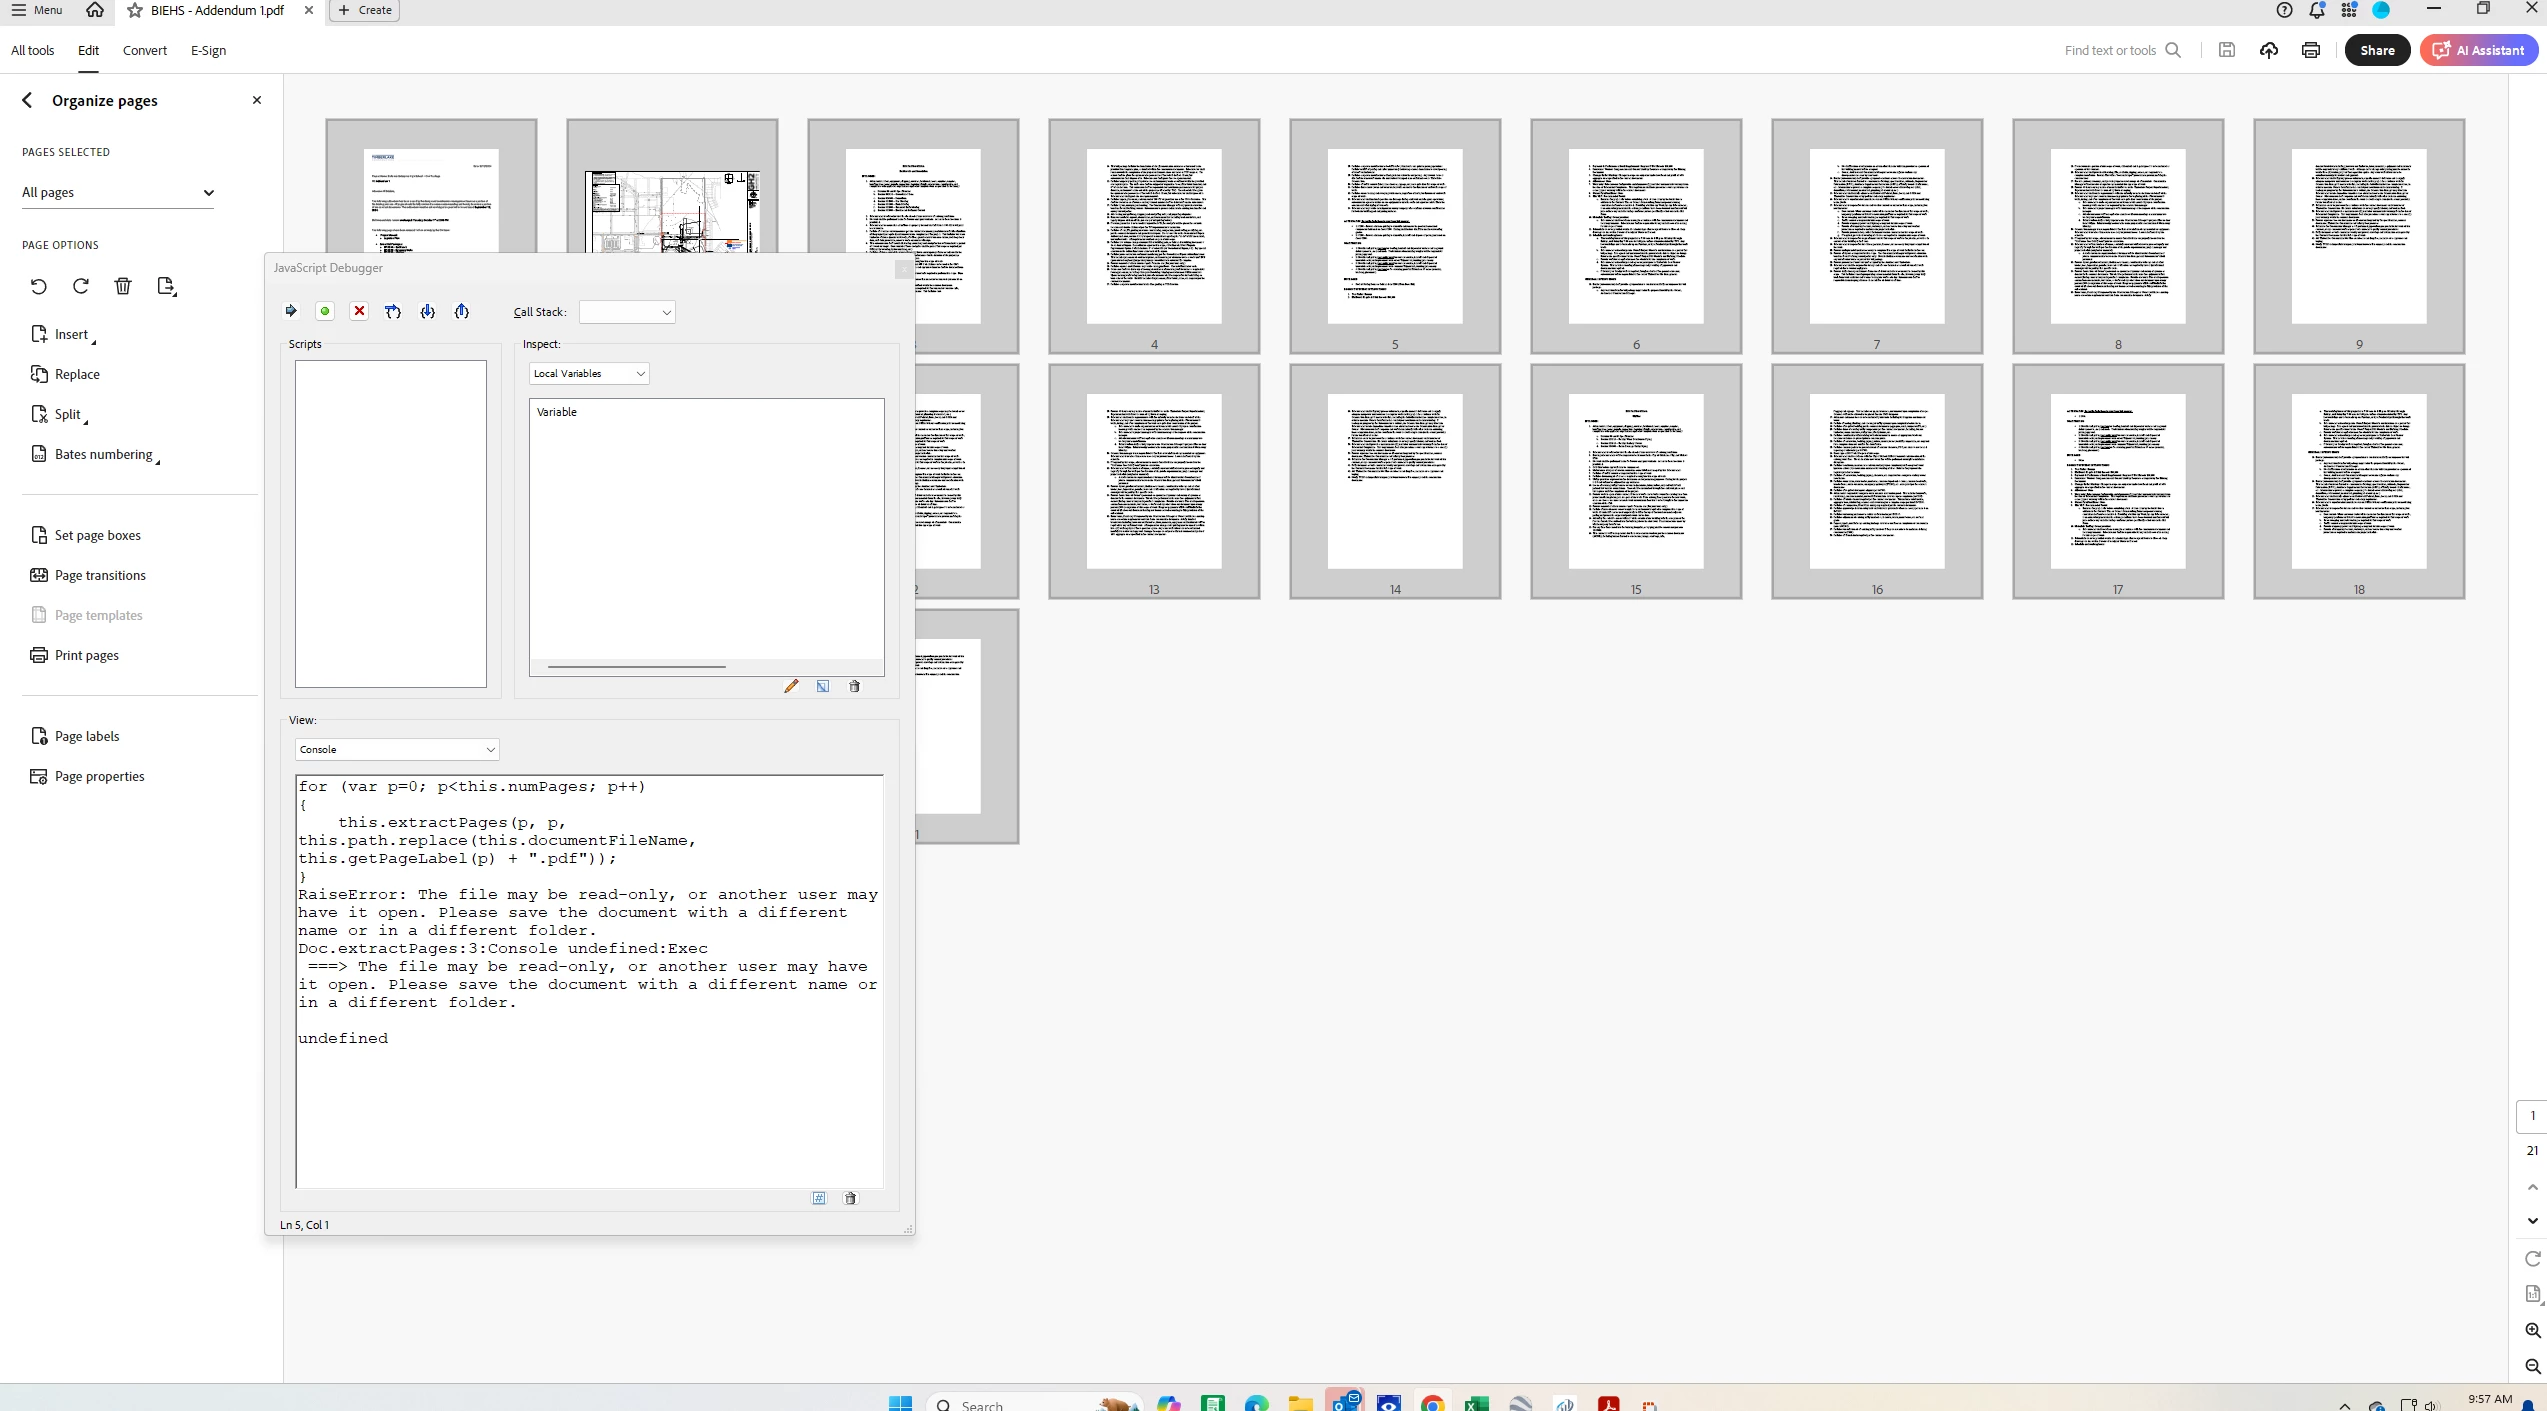The image size is (2547, 1411).
Task: Click the Share button
Action: (x=2377, y=50)
